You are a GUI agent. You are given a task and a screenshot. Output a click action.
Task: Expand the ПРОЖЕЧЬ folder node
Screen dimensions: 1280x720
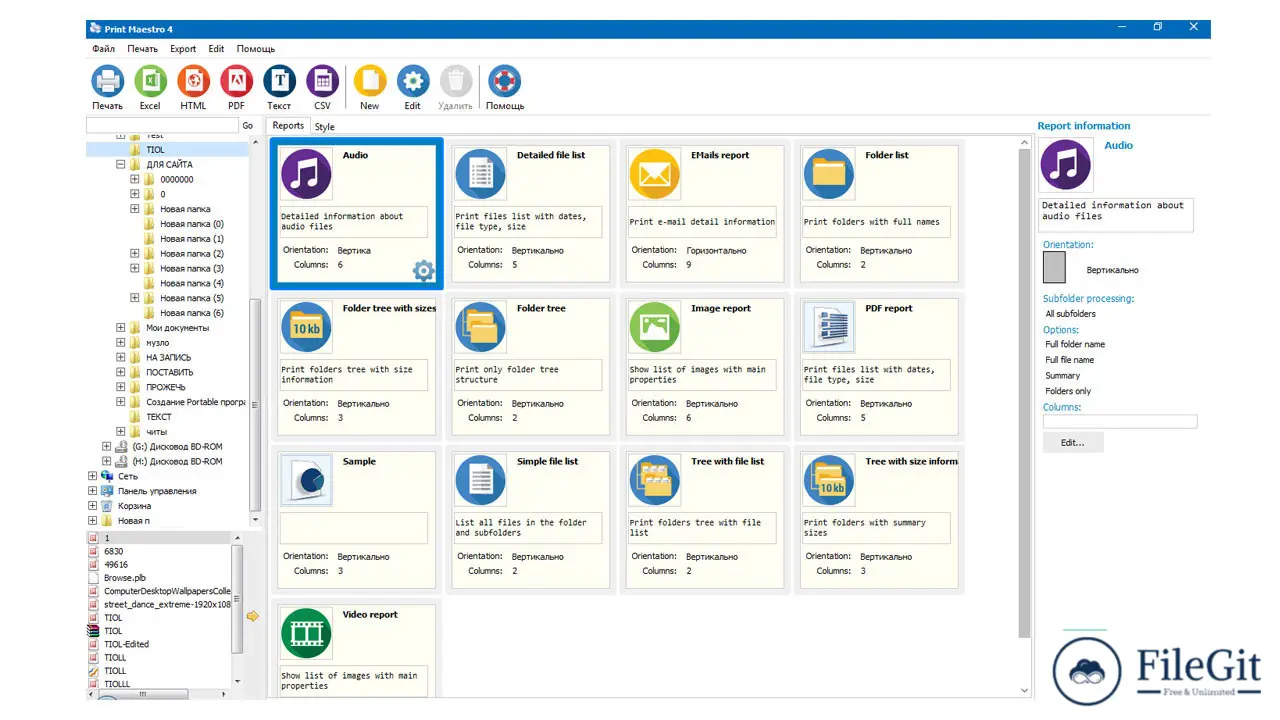(121, 387)
